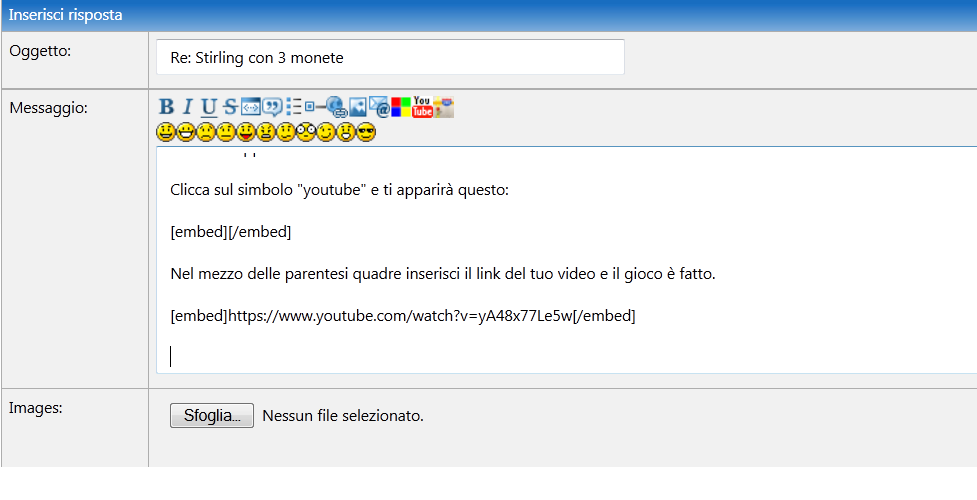
Task: Insert the surprised open-mouth emoticon
Action: [x=346, y=132]
